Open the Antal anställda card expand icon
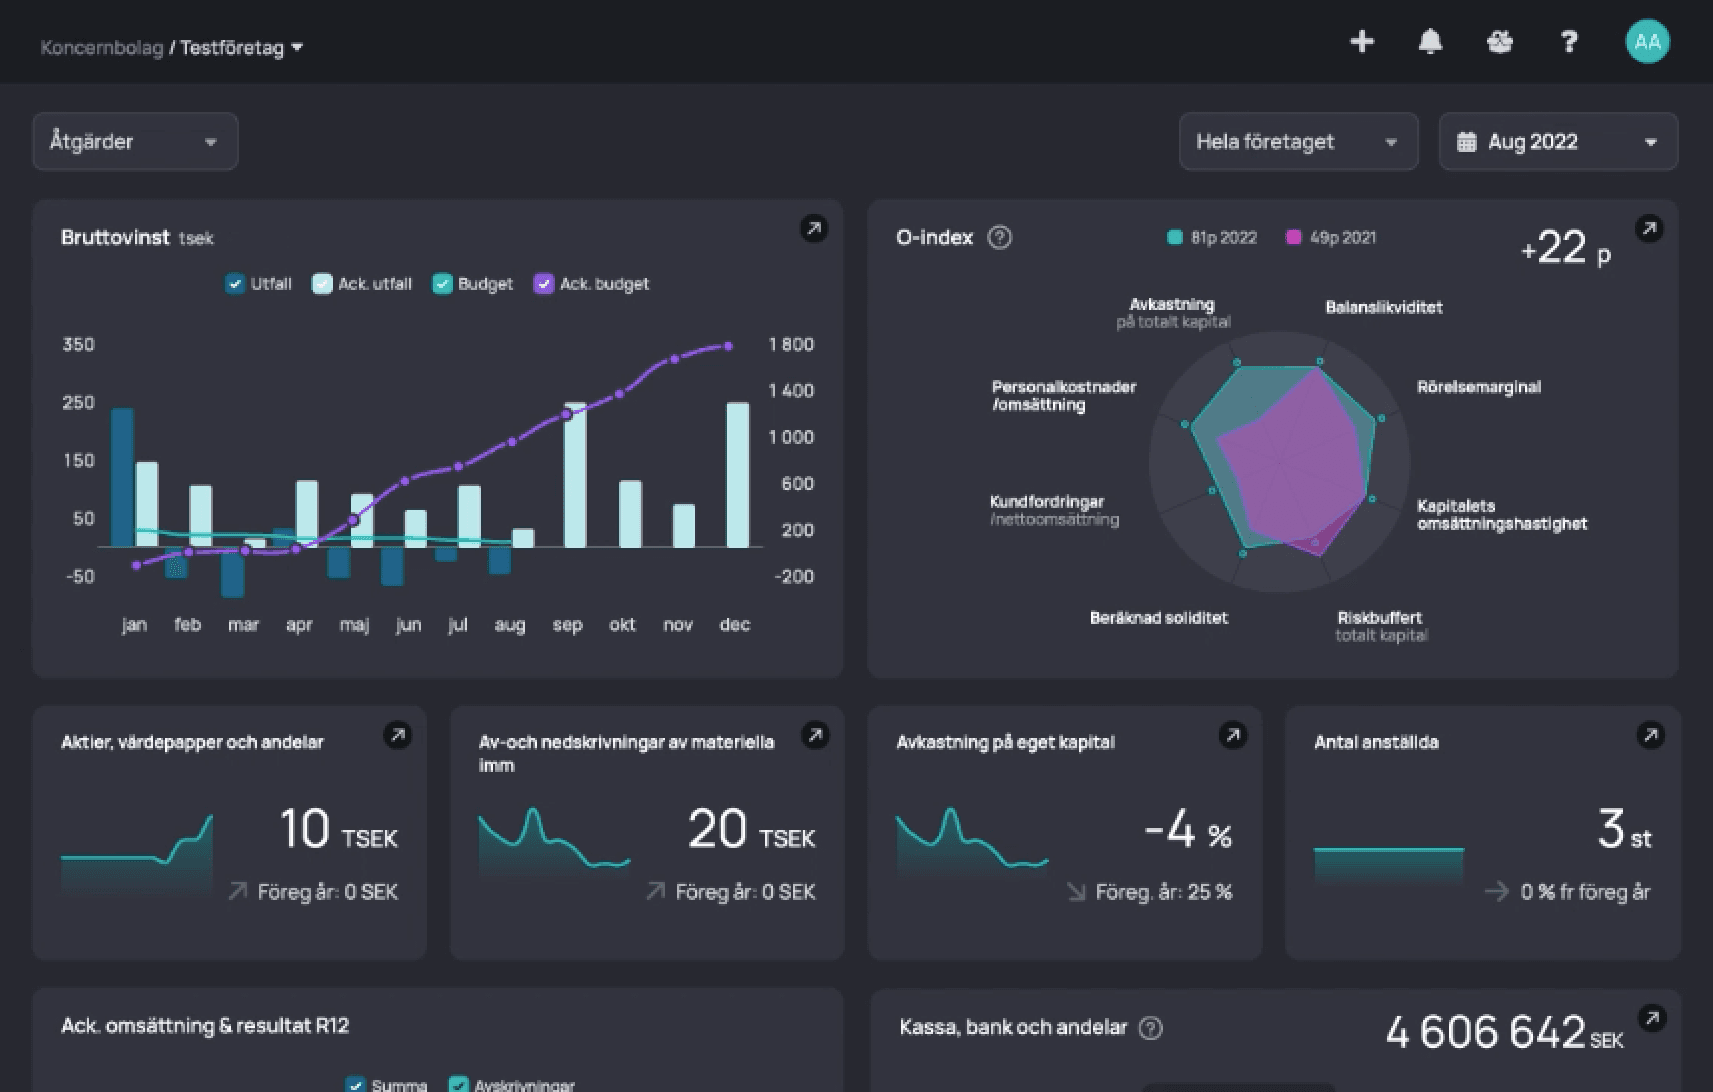This screenshot has height=1092, width=1713. coord(1650,736)
